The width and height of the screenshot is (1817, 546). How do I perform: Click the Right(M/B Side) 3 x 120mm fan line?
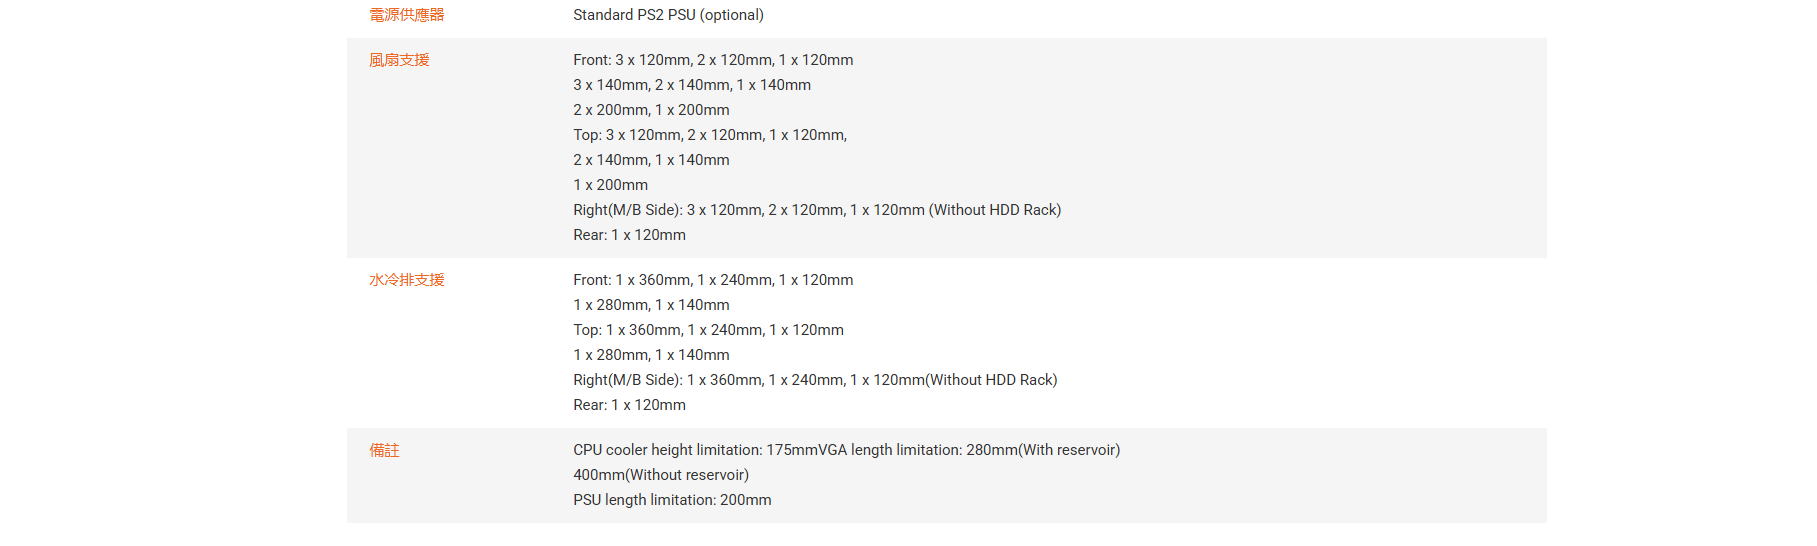pos(817,210)
